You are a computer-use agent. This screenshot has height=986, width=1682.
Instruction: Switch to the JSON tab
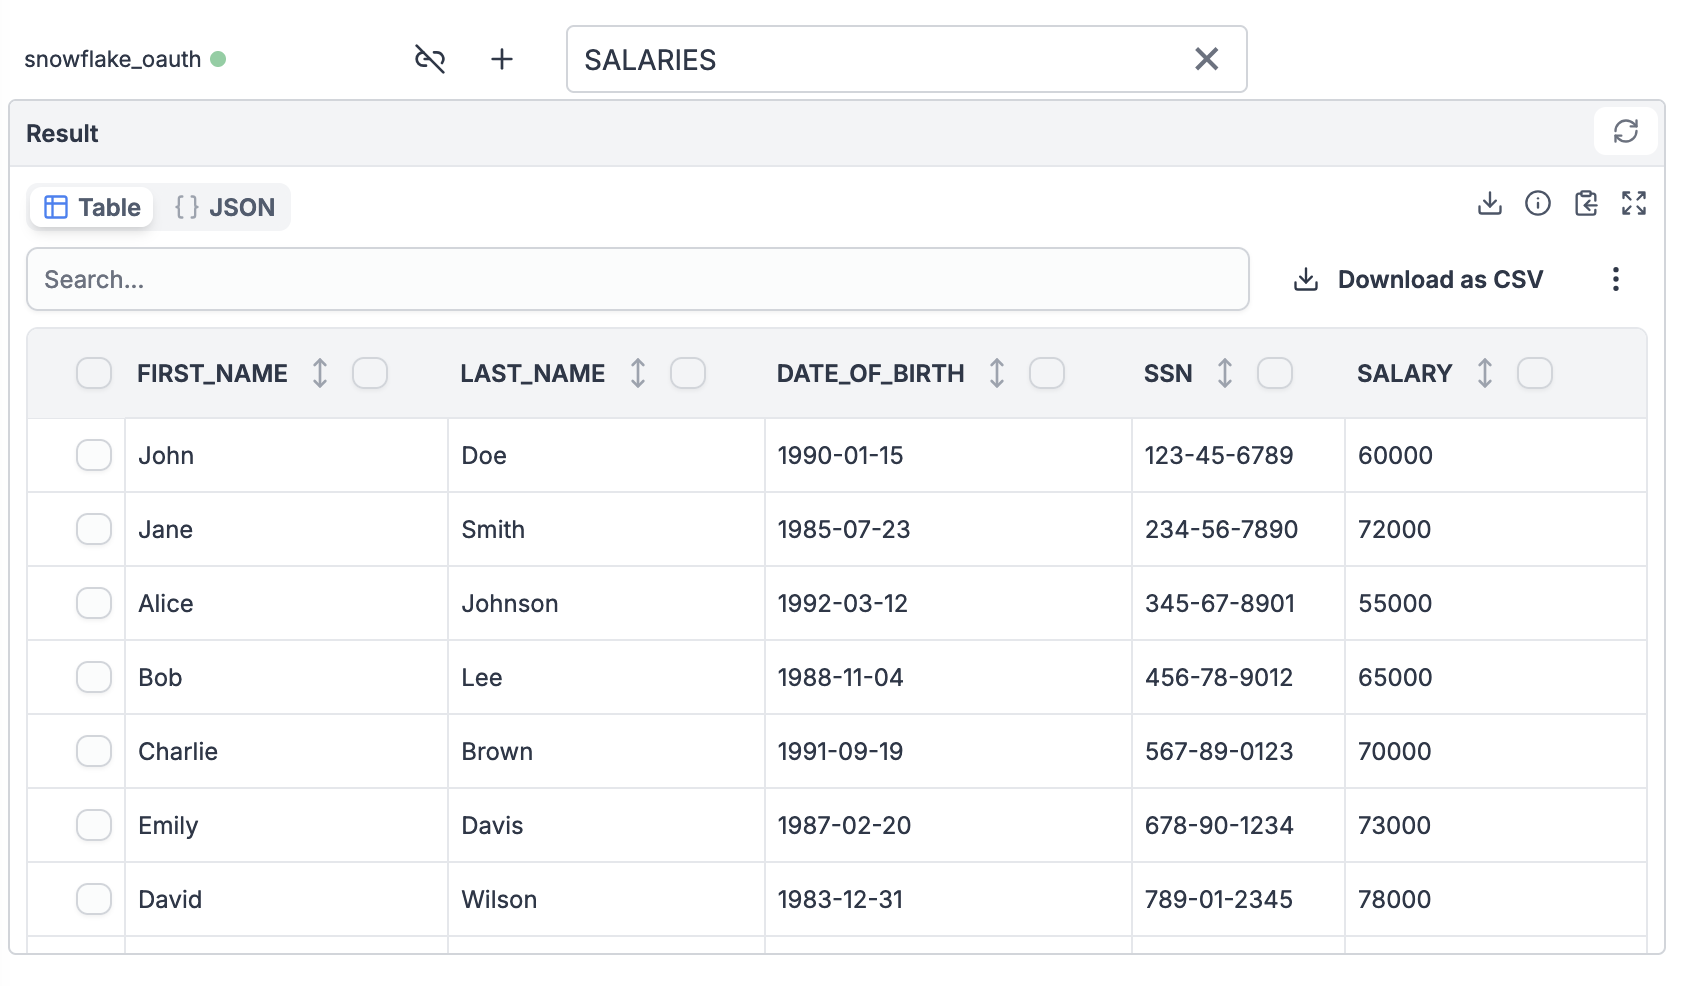pyautogui.click(x=225, y=208)
